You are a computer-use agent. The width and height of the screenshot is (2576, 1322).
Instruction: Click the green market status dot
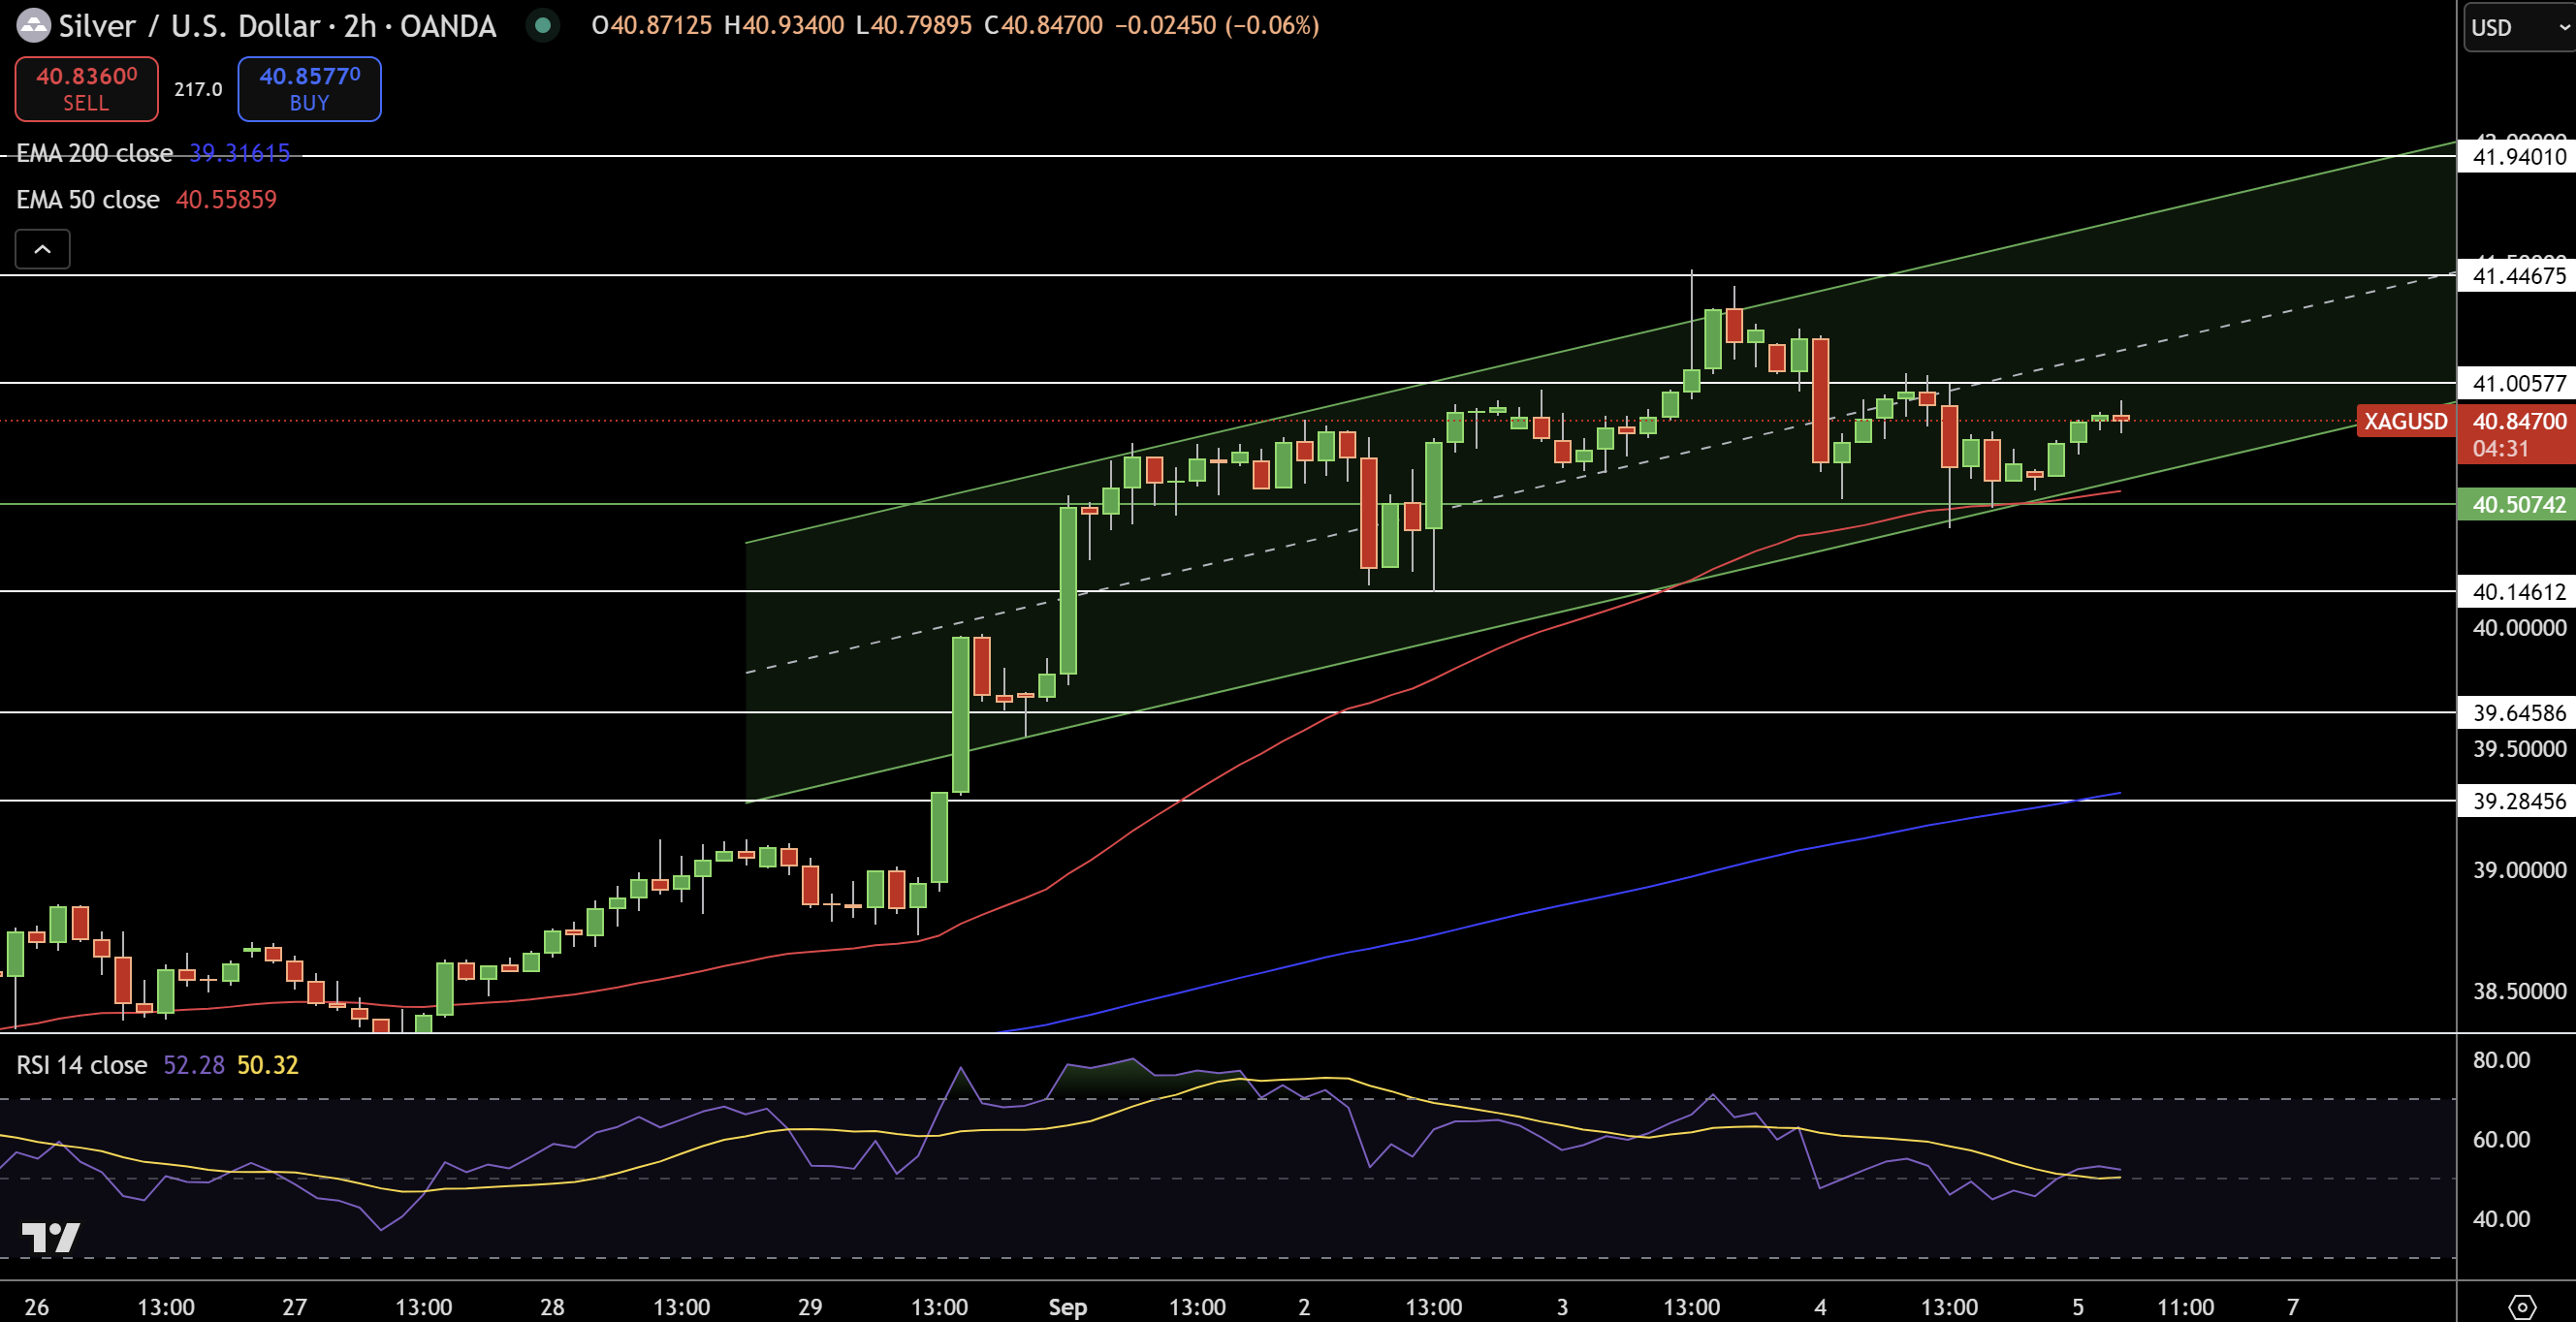(x=543, y=25)
